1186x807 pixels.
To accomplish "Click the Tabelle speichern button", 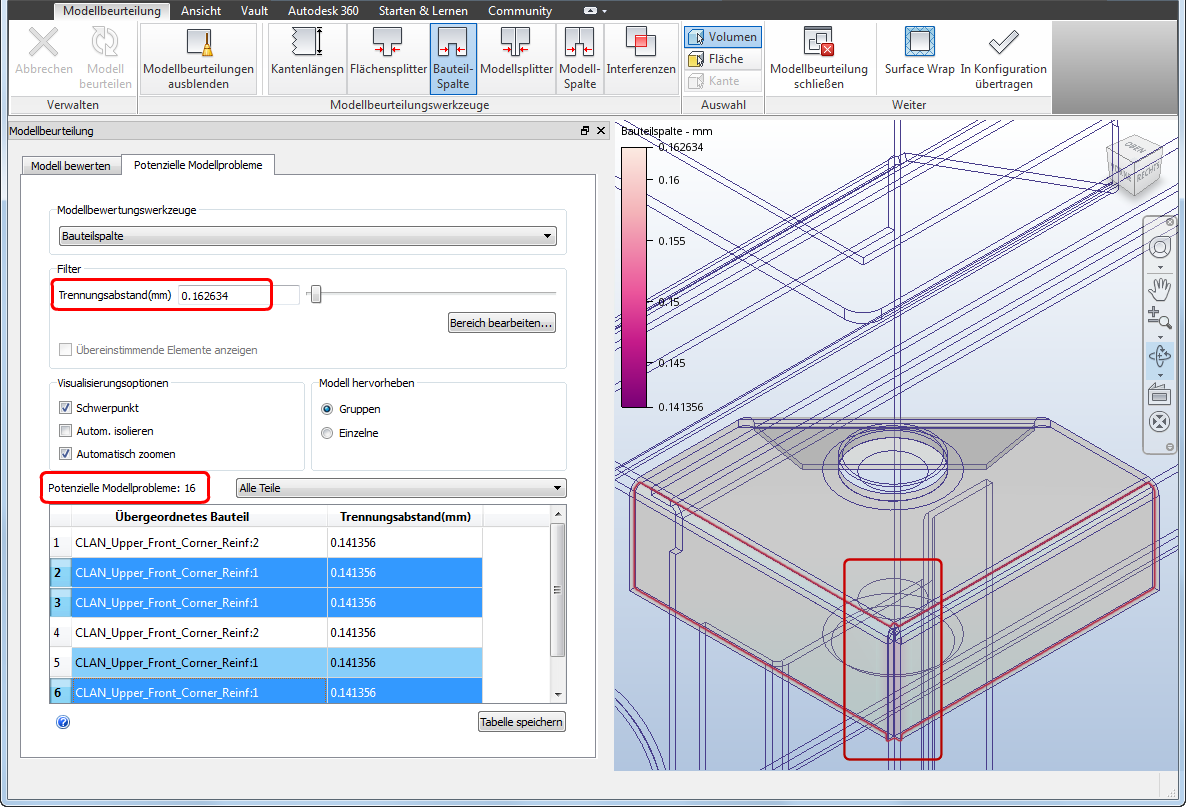I will [x=521, y=722].
